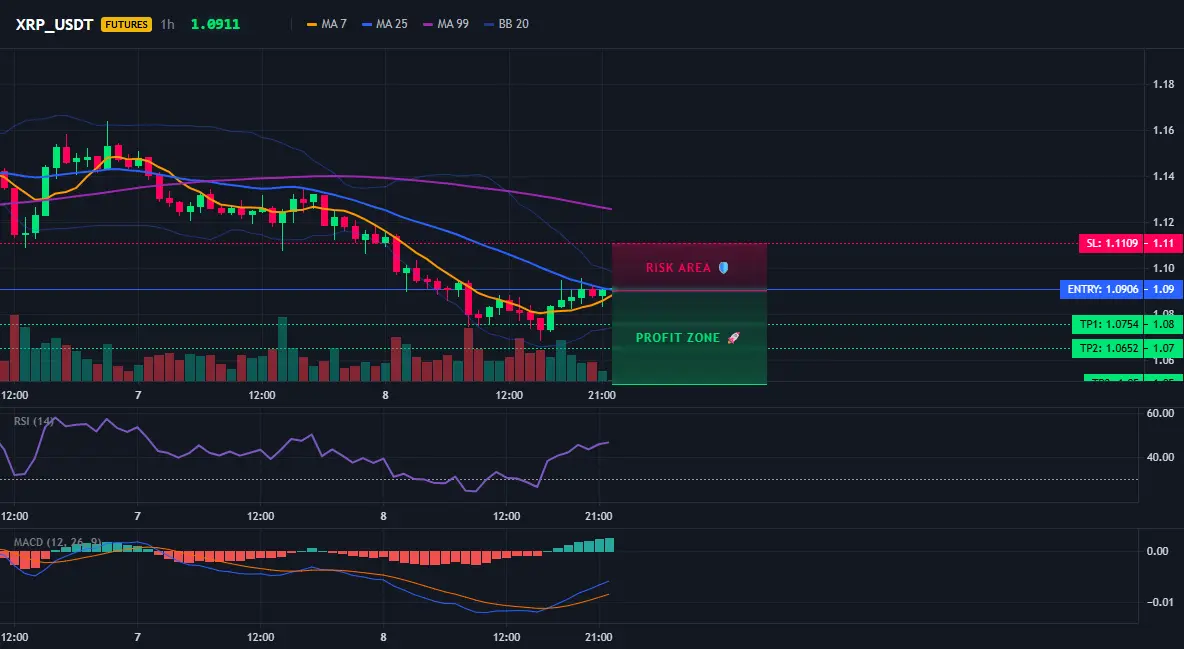Click the 1.12 price axis value

point(1164,222)
